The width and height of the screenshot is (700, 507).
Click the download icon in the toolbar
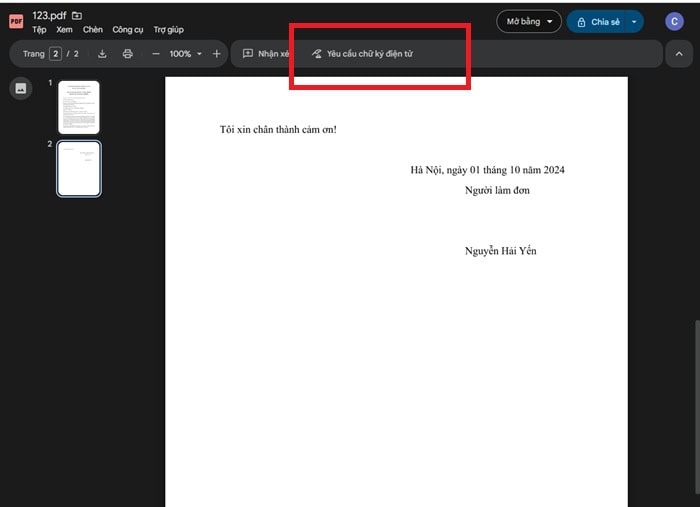102,54
